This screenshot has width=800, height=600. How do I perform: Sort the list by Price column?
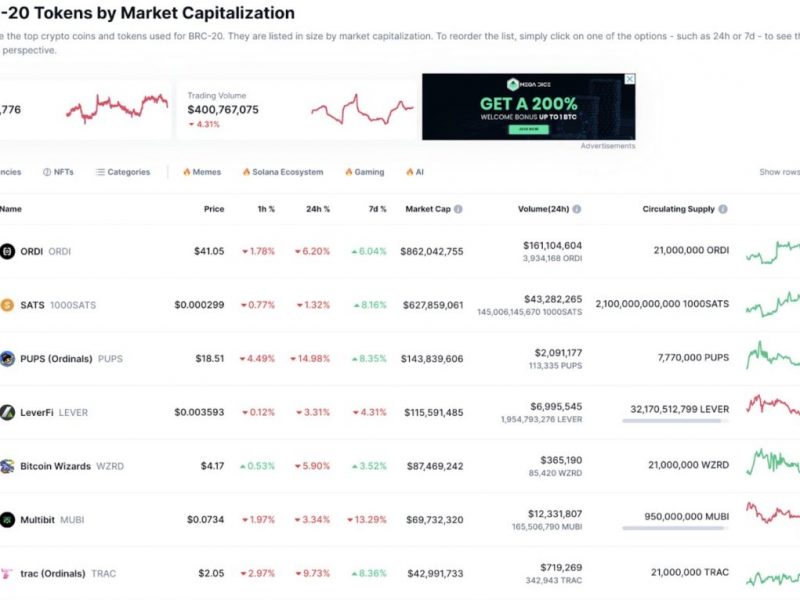[x=214, y=209]
